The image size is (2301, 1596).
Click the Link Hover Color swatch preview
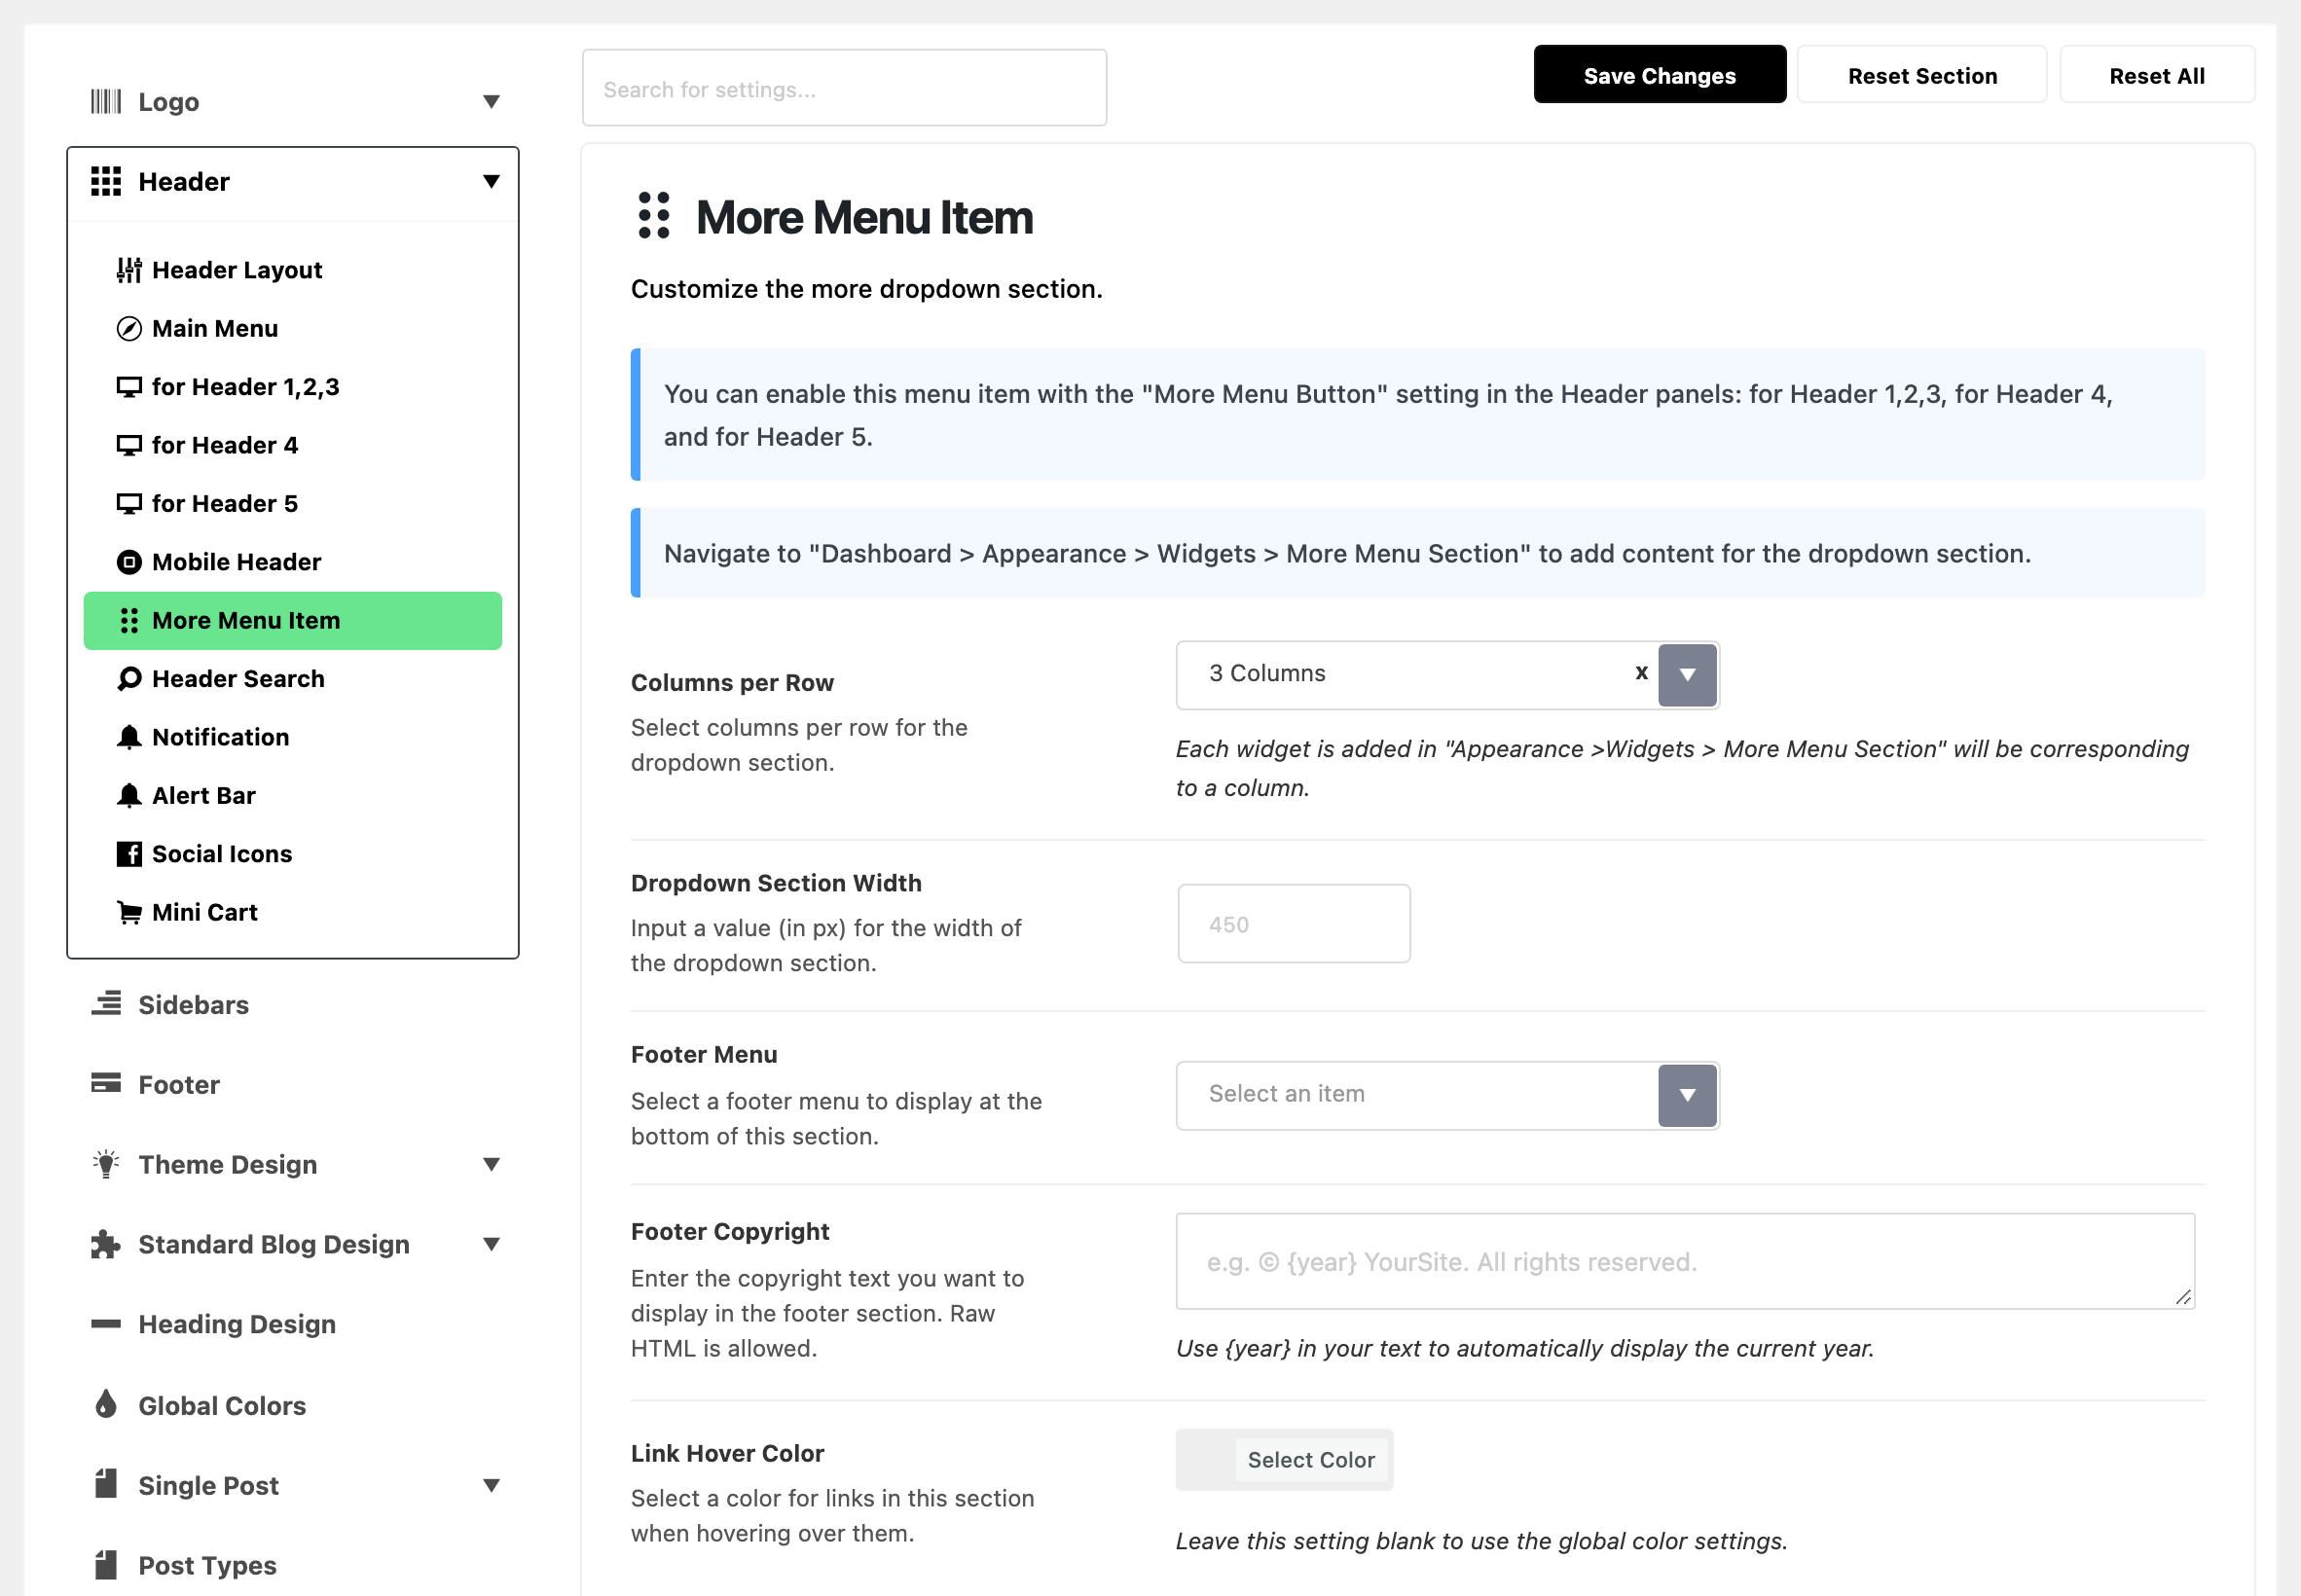click(1207, 1460)
